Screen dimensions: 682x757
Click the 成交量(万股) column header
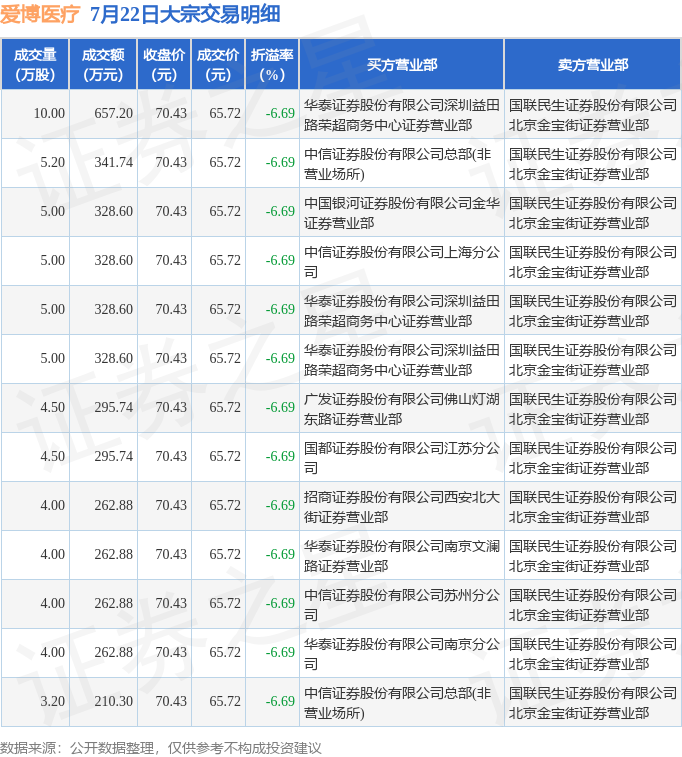[35, 64]
